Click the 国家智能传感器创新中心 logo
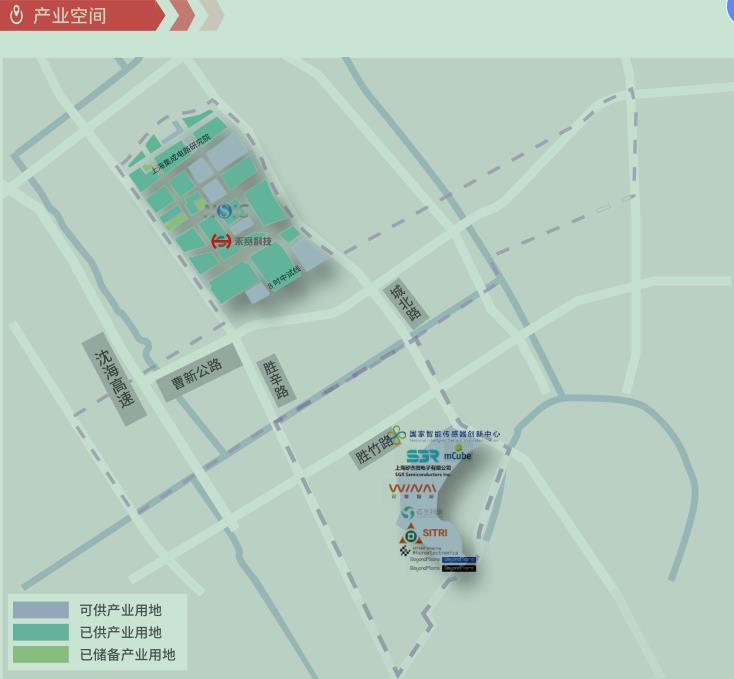Screen dimensions: 734x679 coord(396,435)
